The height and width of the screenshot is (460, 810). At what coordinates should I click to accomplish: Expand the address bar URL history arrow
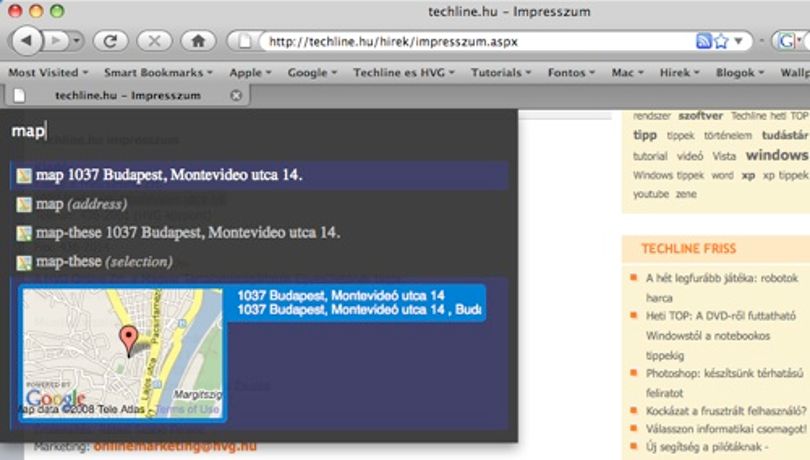coord(739,40)
